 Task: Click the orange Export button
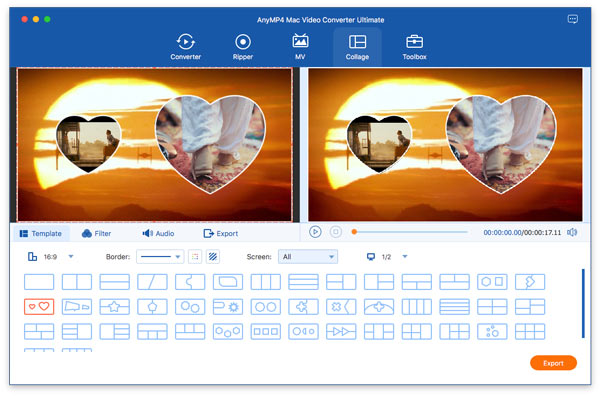[x=553, y=363]
